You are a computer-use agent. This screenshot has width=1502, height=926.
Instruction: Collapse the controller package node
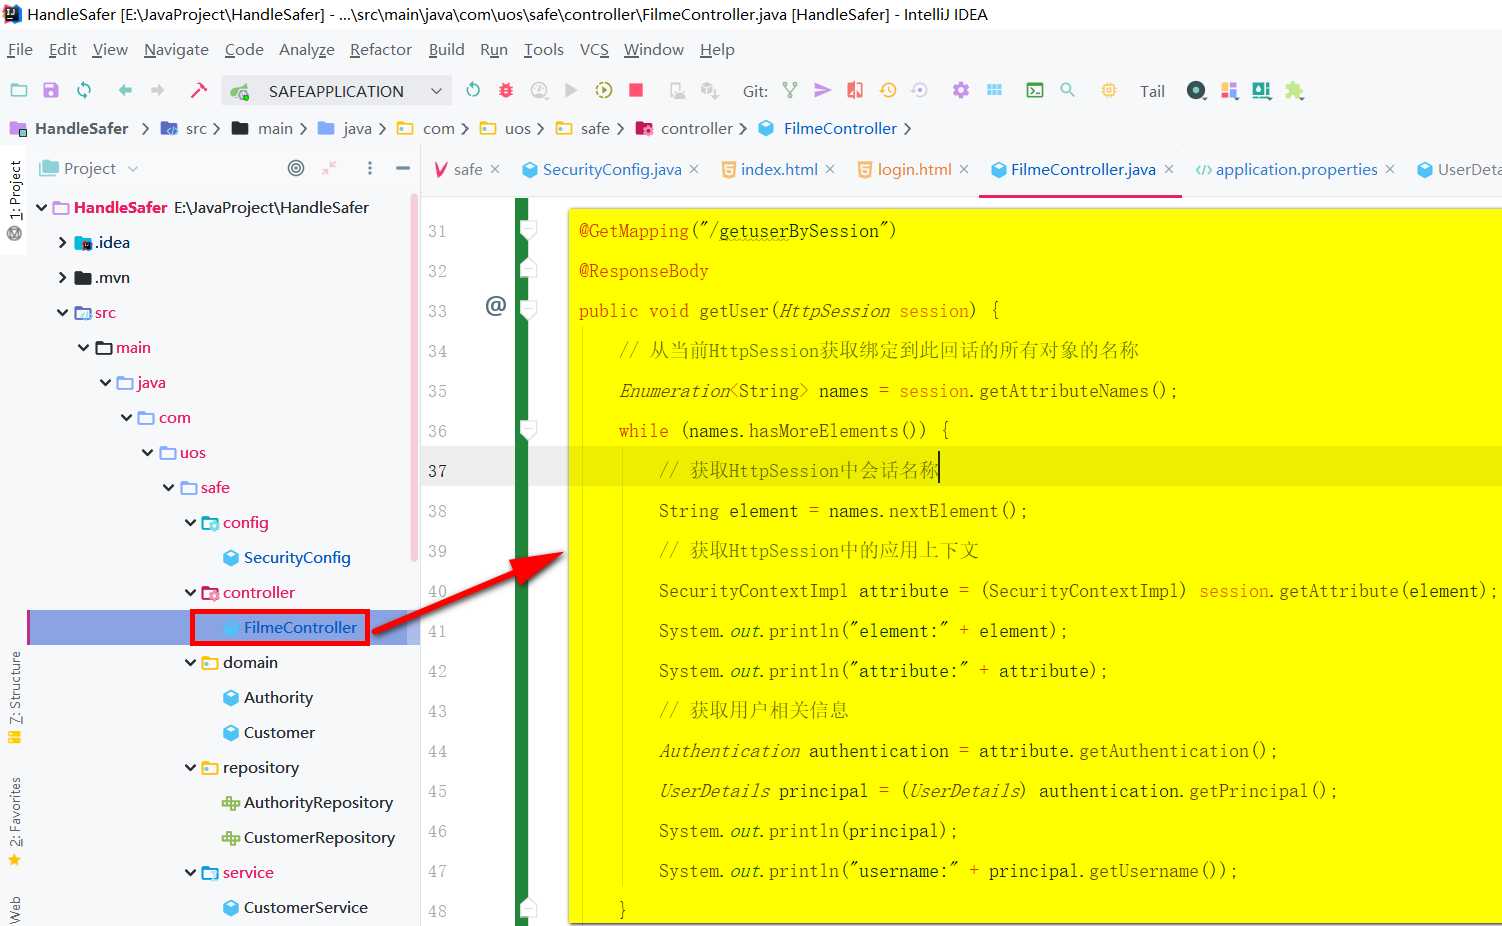pyautogui.click(x=190, y=592)
